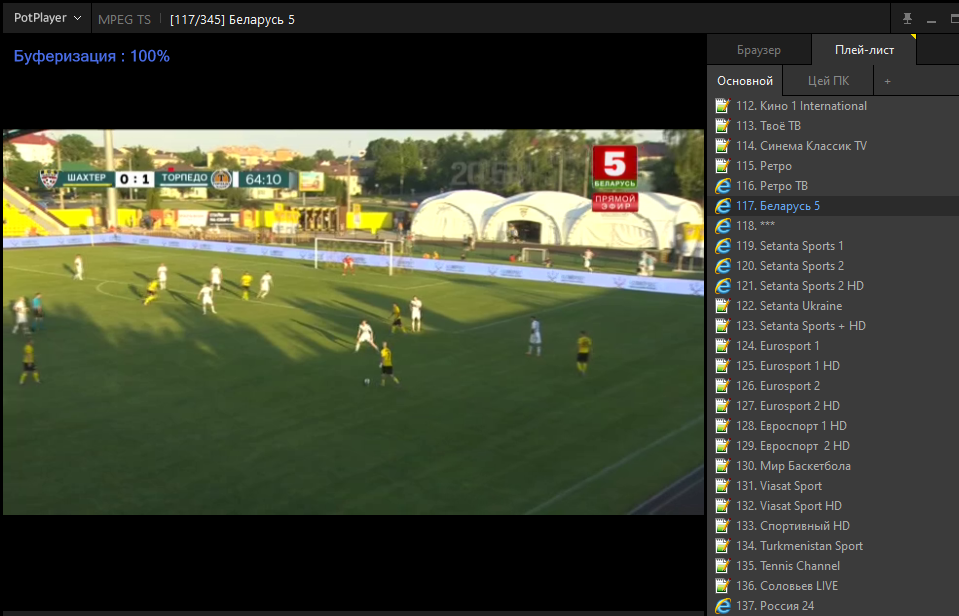This screenshot has height=616, width=959.
Task: Click the browser icon beside 118. ***
Action: [722, 226]
